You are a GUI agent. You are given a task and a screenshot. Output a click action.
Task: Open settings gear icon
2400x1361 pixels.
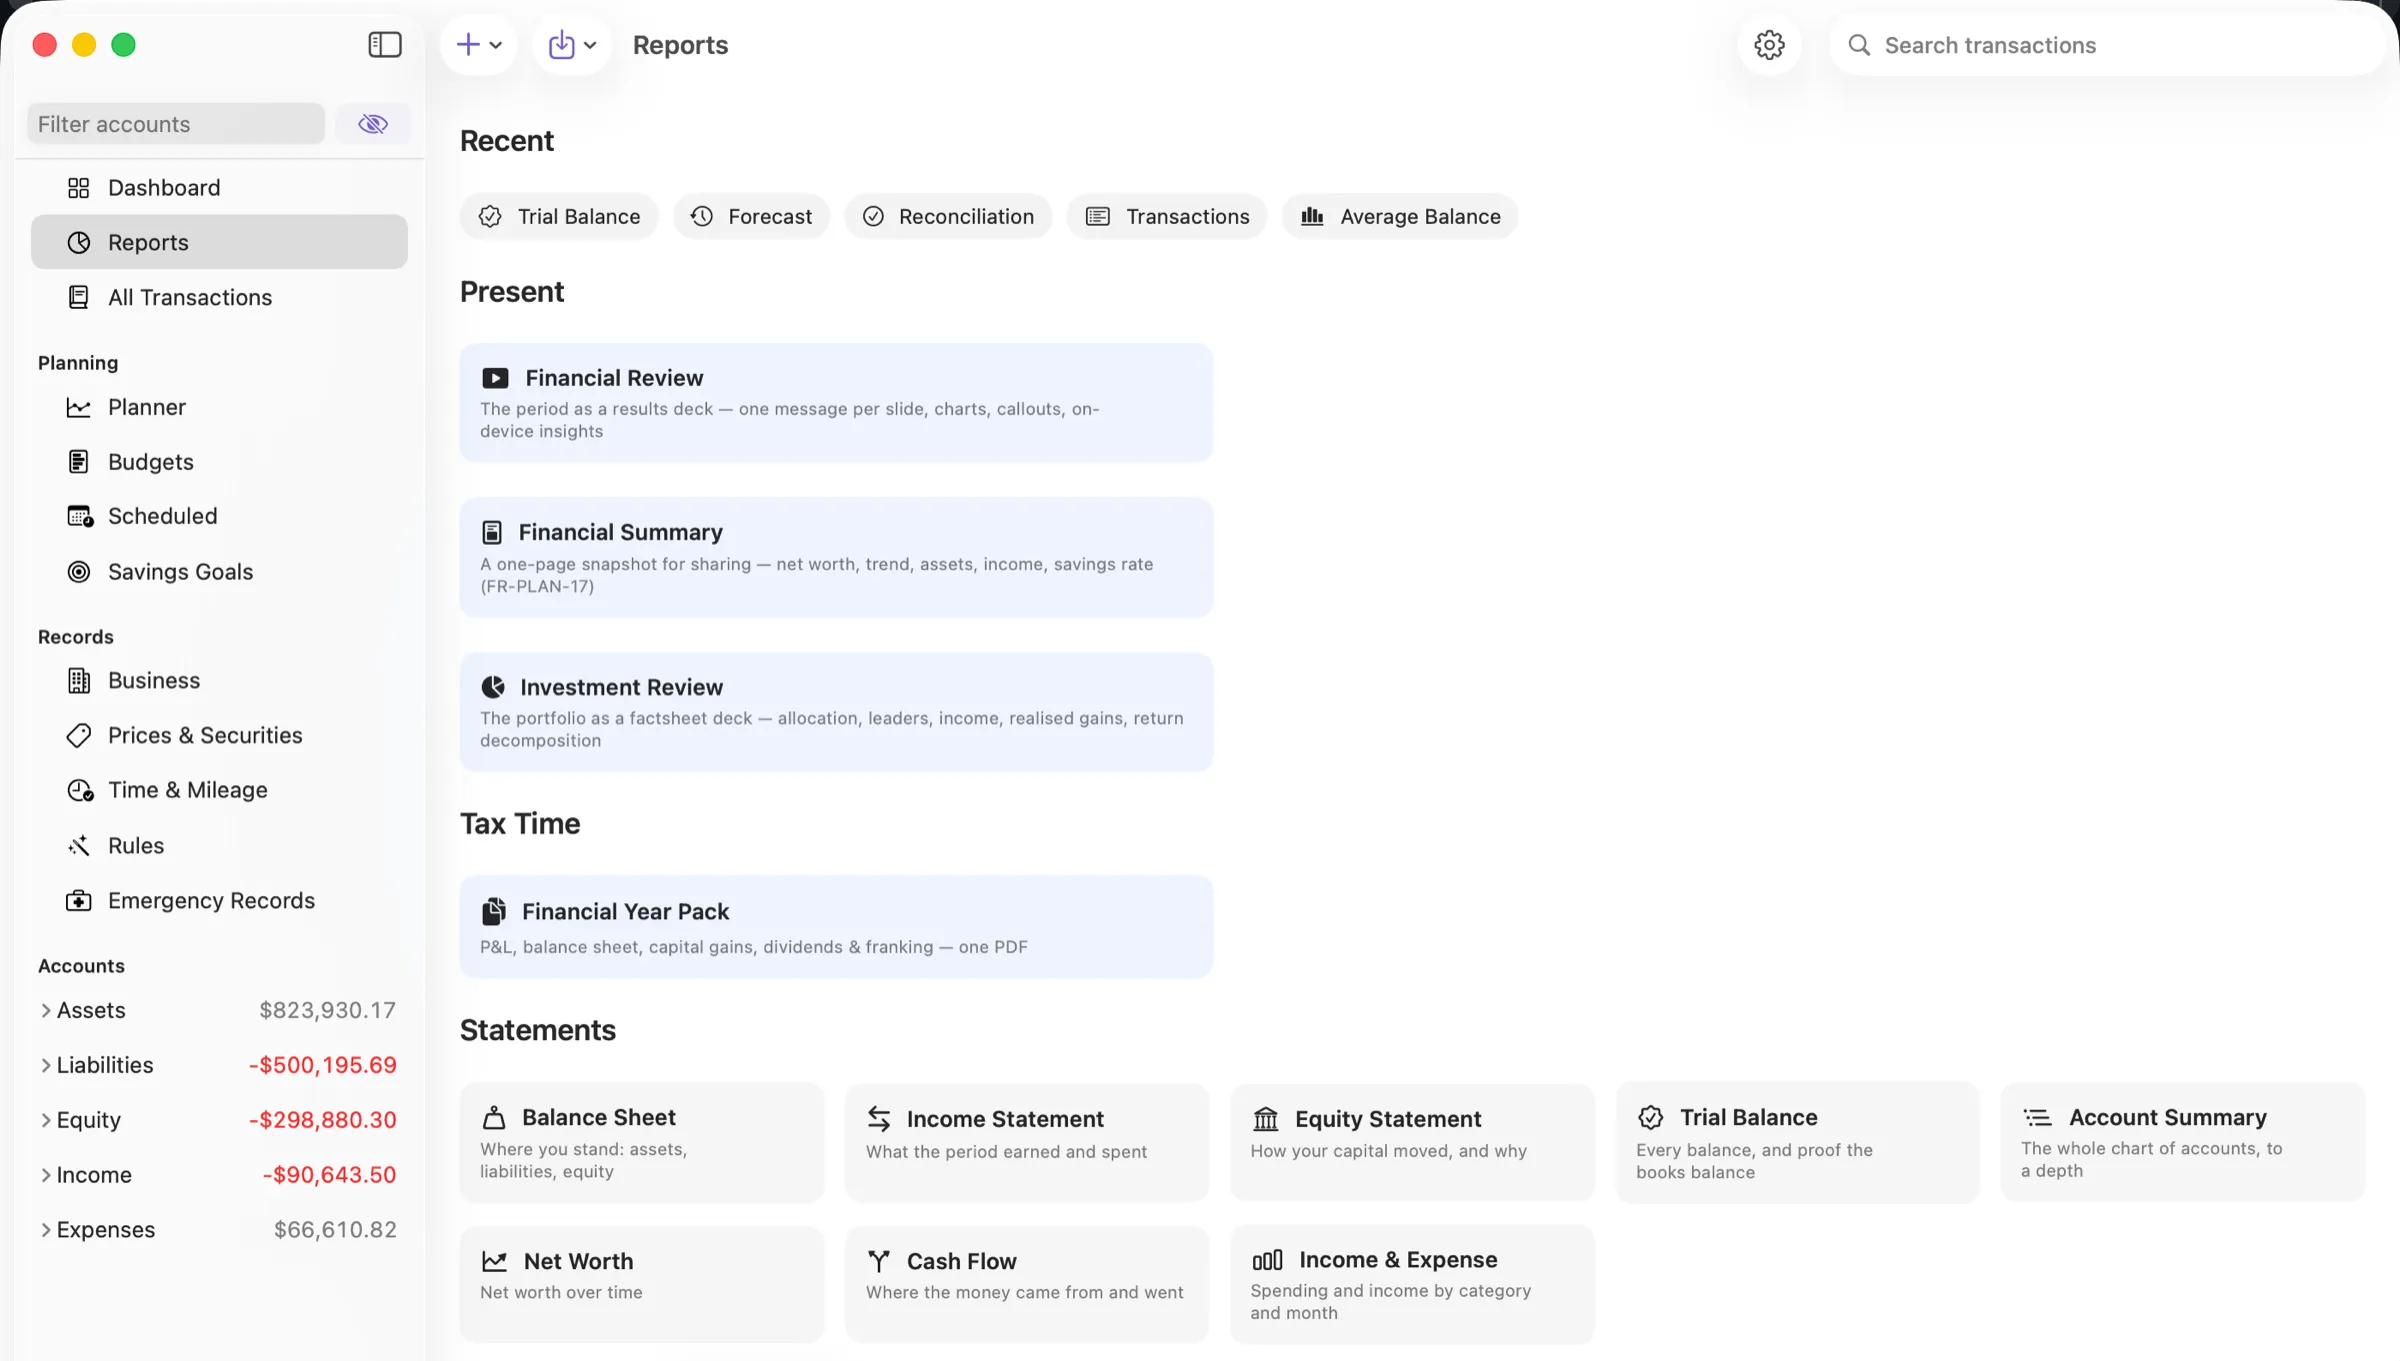click(1769, 45)
